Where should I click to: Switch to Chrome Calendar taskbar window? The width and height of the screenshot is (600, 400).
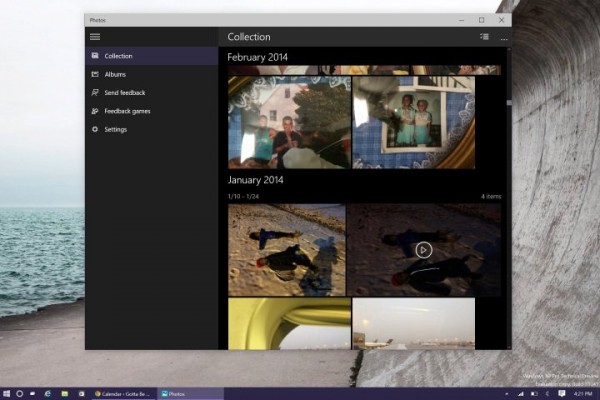(x=124, y=393)
